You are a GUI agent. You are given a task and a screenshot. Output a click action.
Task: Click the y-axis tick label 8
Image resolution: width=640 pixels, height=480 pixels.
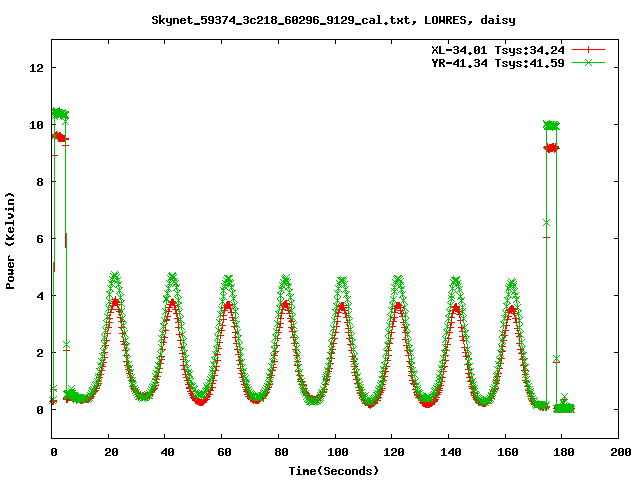click(40, 182)
